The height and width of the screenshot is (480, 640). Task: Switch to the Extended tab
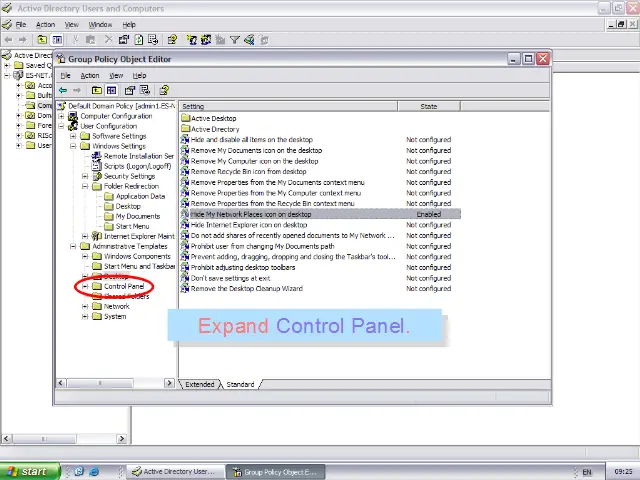tap(200, 384)
